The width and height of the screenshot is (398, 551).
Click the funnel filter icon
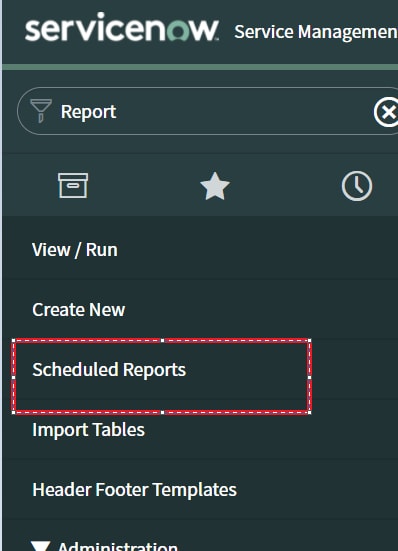(41, 111)
